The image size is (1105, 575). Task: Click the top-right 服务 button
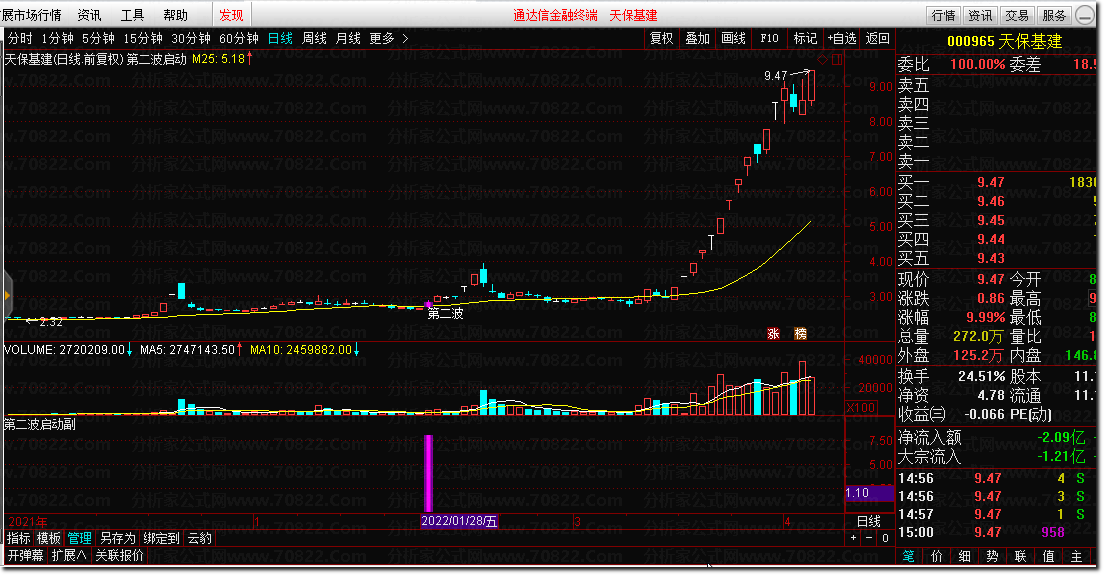(x=1054, y=15)
